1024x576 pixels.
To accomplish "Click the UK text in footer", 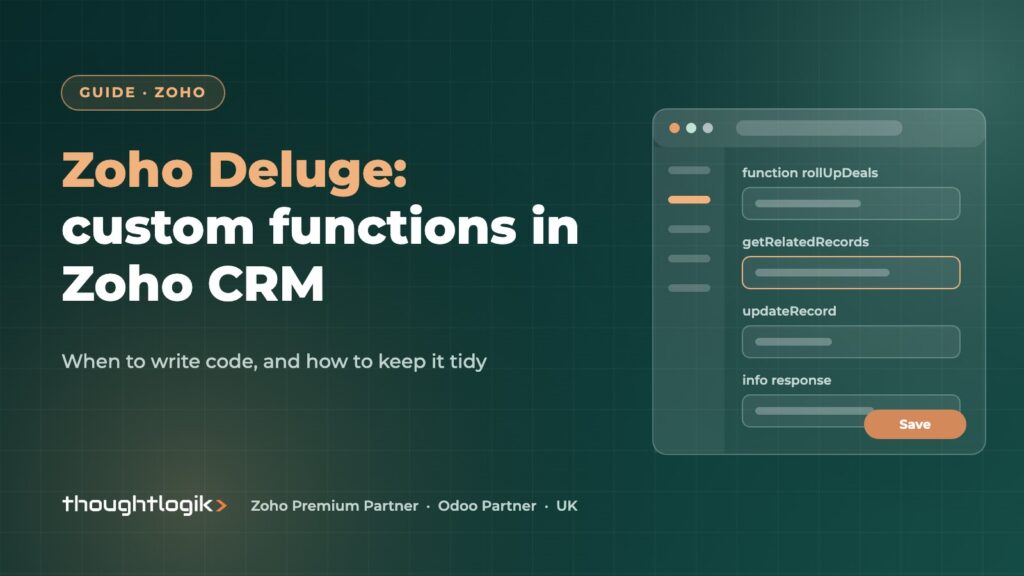I will [567, 506].
